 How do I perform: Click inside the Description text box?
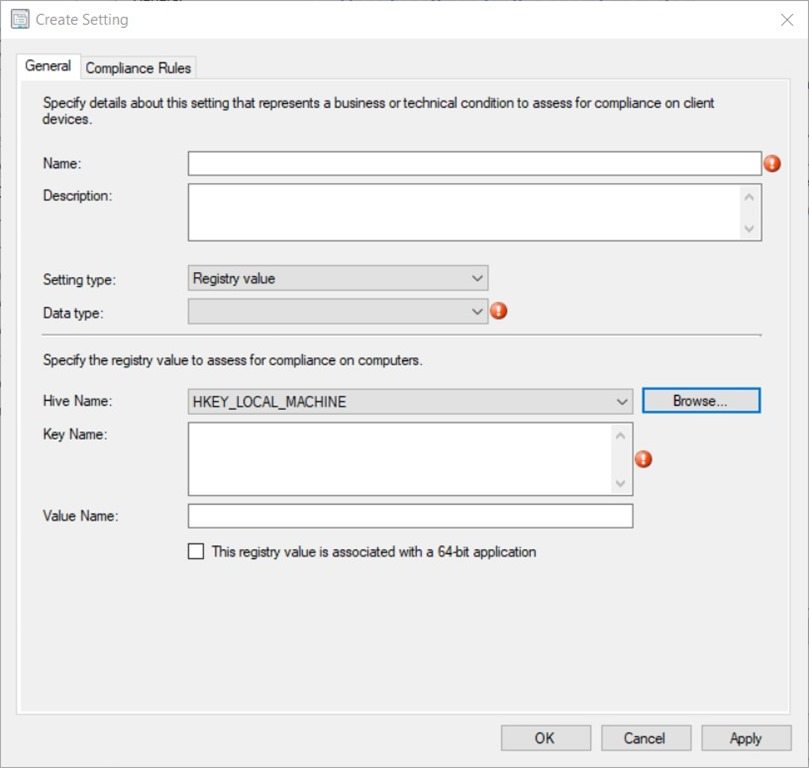[464, 212]
